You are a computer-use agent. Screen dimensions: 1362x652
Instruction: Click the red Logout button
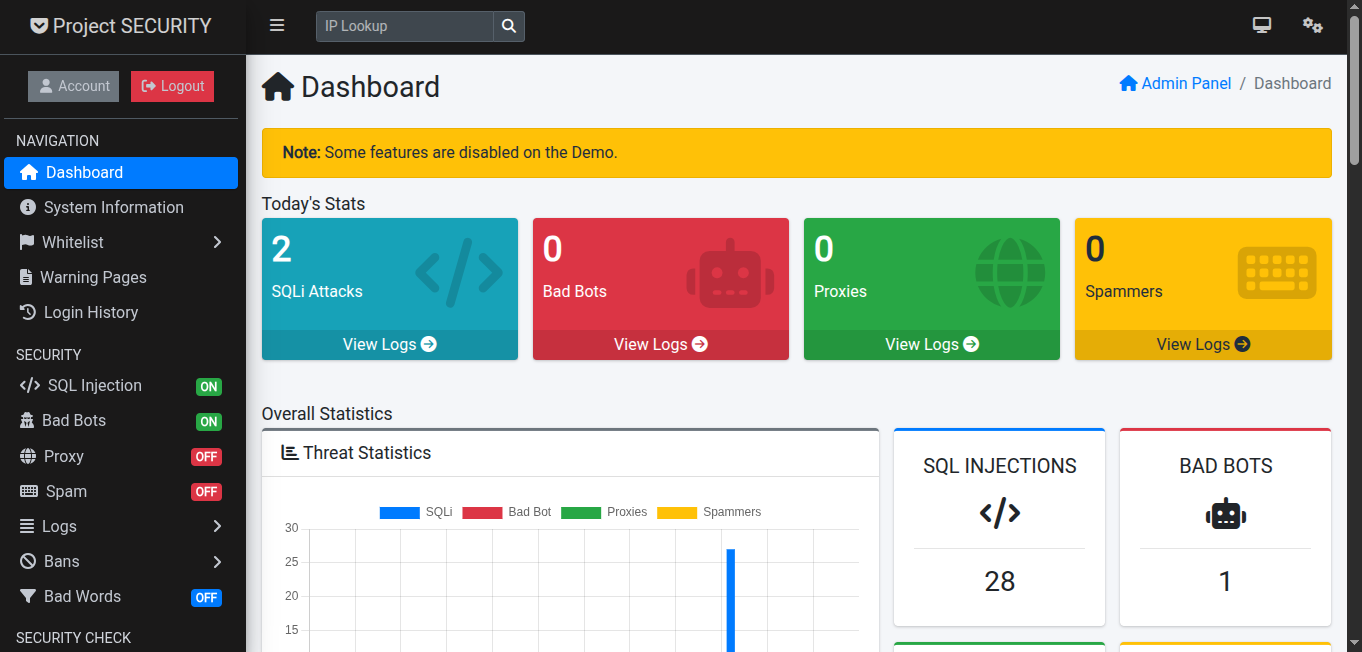click(x=172, y=86)
